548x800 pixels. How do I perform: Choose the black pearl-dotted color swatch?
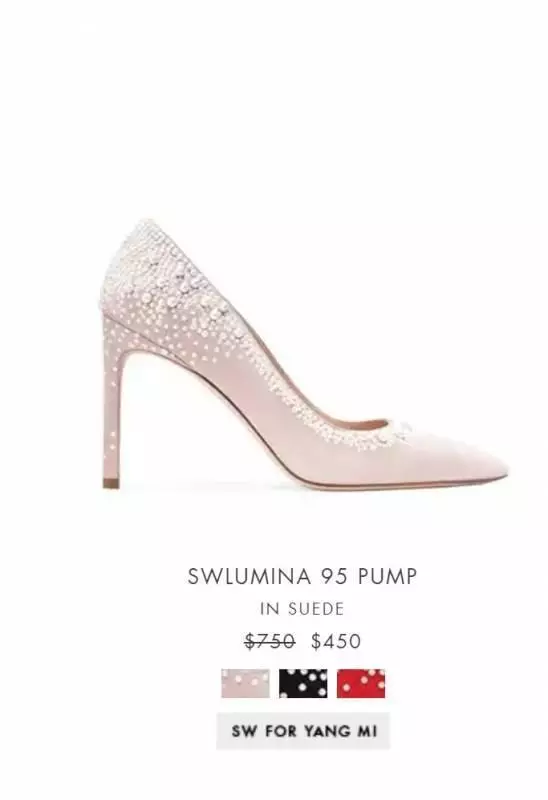303,683
